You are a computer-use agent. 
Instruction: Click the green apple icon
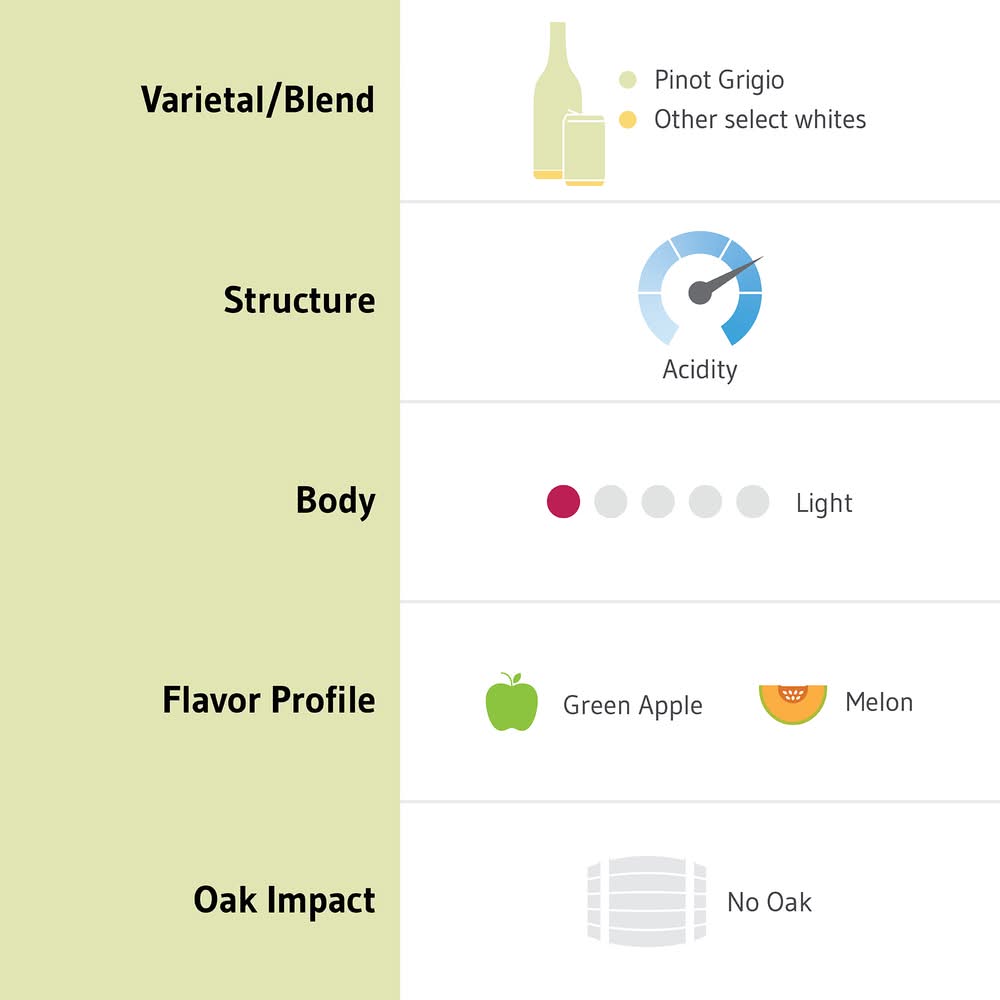coord(512,702)
